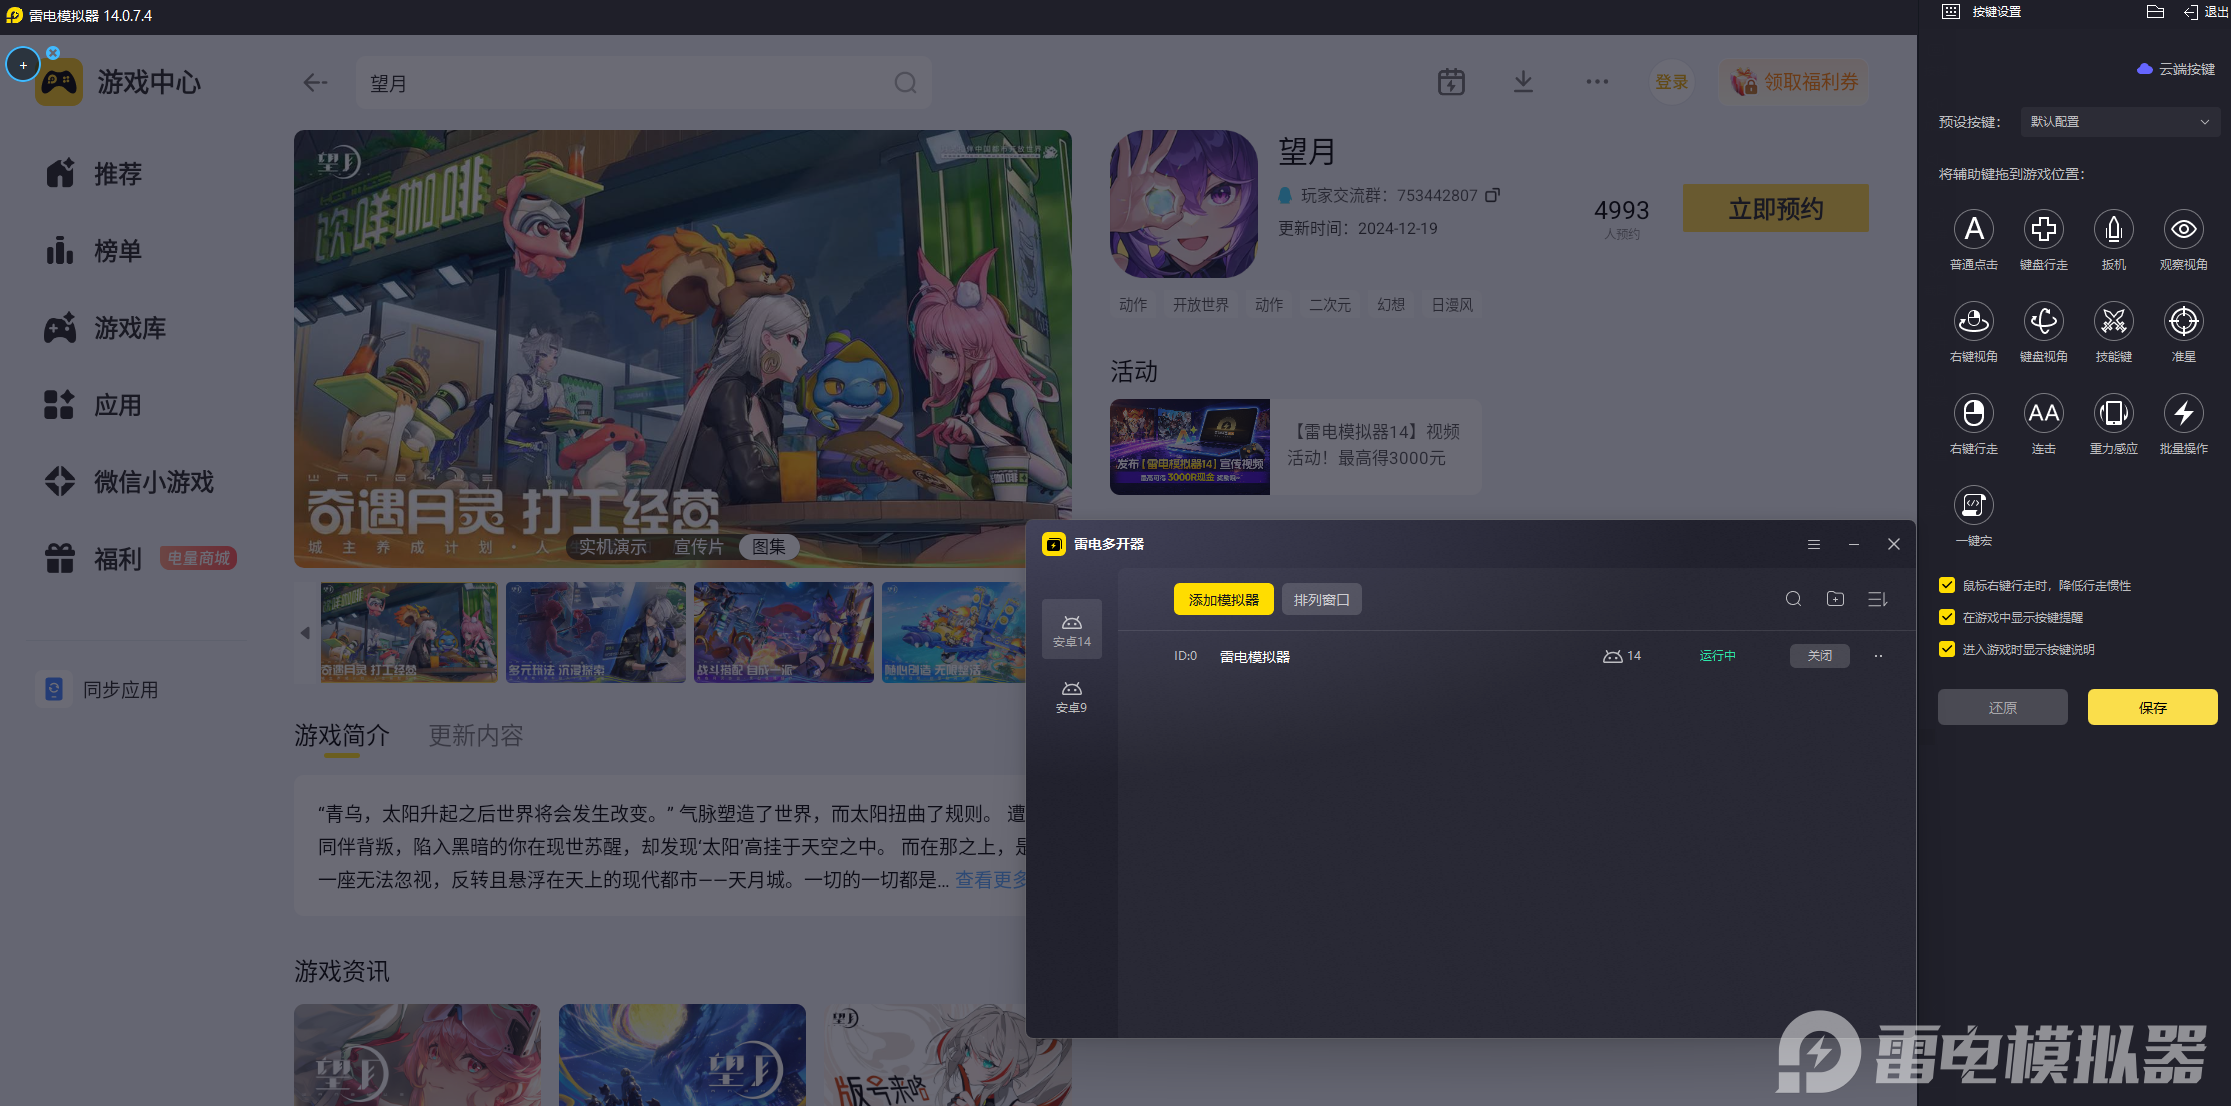Select the 键盘行走 D-pad icon
2231x1106 pixels.
tap(2043, 230)
